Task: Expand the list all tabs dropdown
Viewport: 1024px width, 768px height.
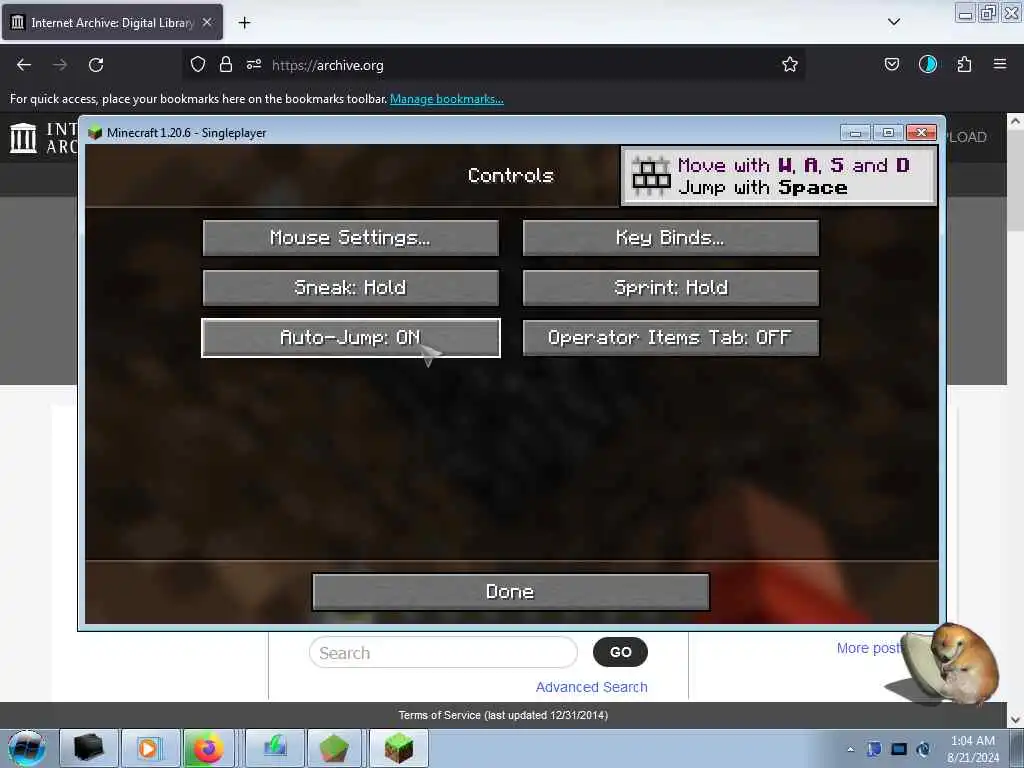Action: point(894,22)
